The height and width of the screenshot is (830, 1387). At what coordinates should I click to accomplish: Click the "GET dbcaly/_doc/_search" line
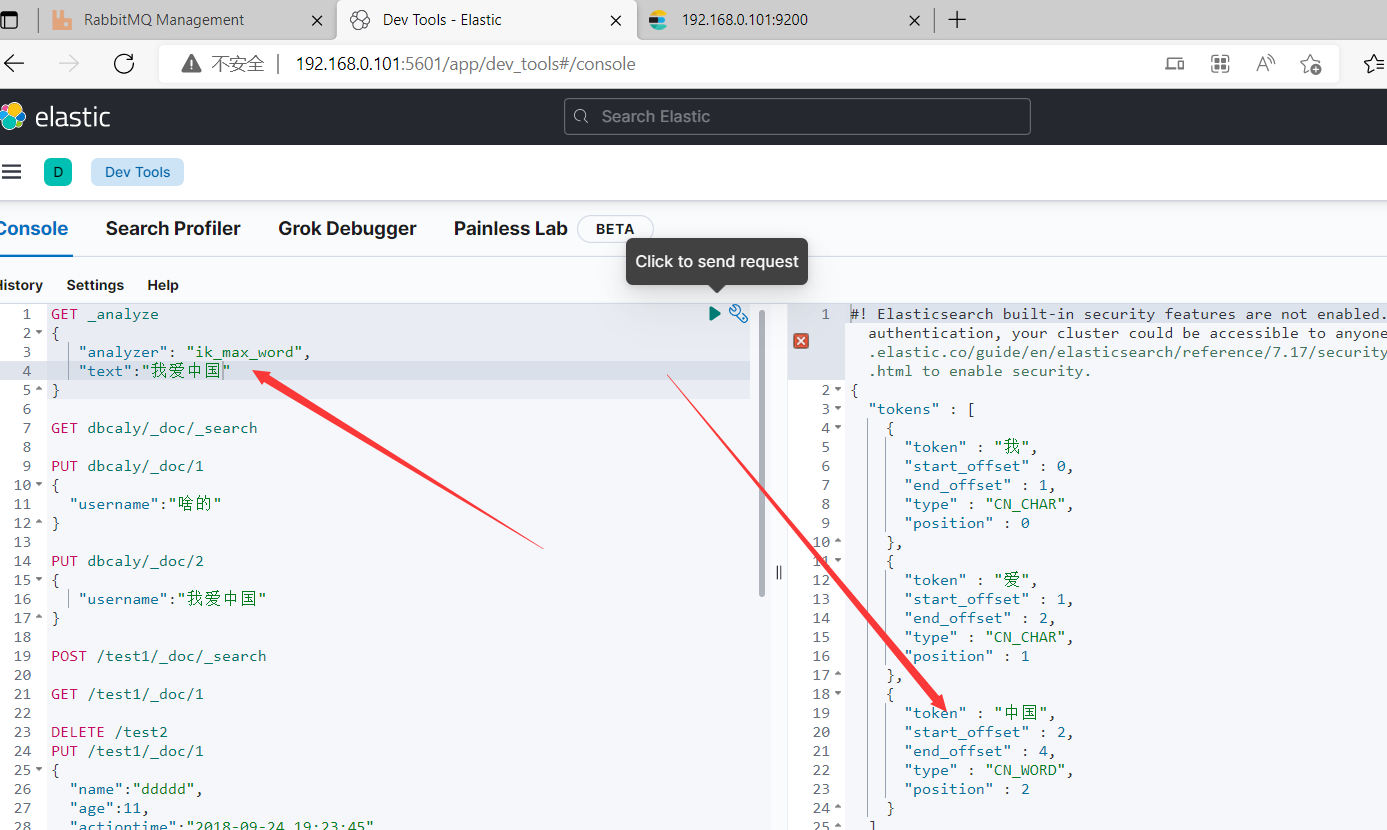(x=154, y=428)
